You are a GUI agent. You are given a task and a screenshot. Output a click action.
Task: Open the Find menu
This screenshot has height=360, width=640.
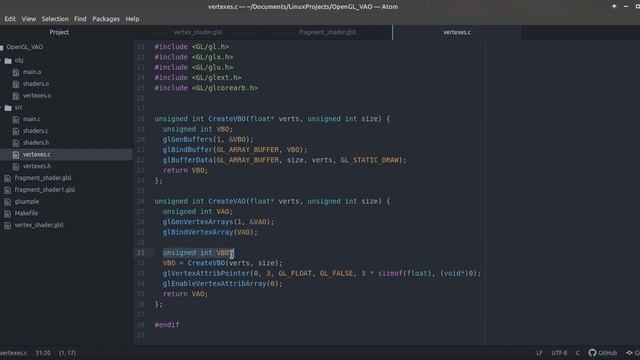click(x=80, y=19)
